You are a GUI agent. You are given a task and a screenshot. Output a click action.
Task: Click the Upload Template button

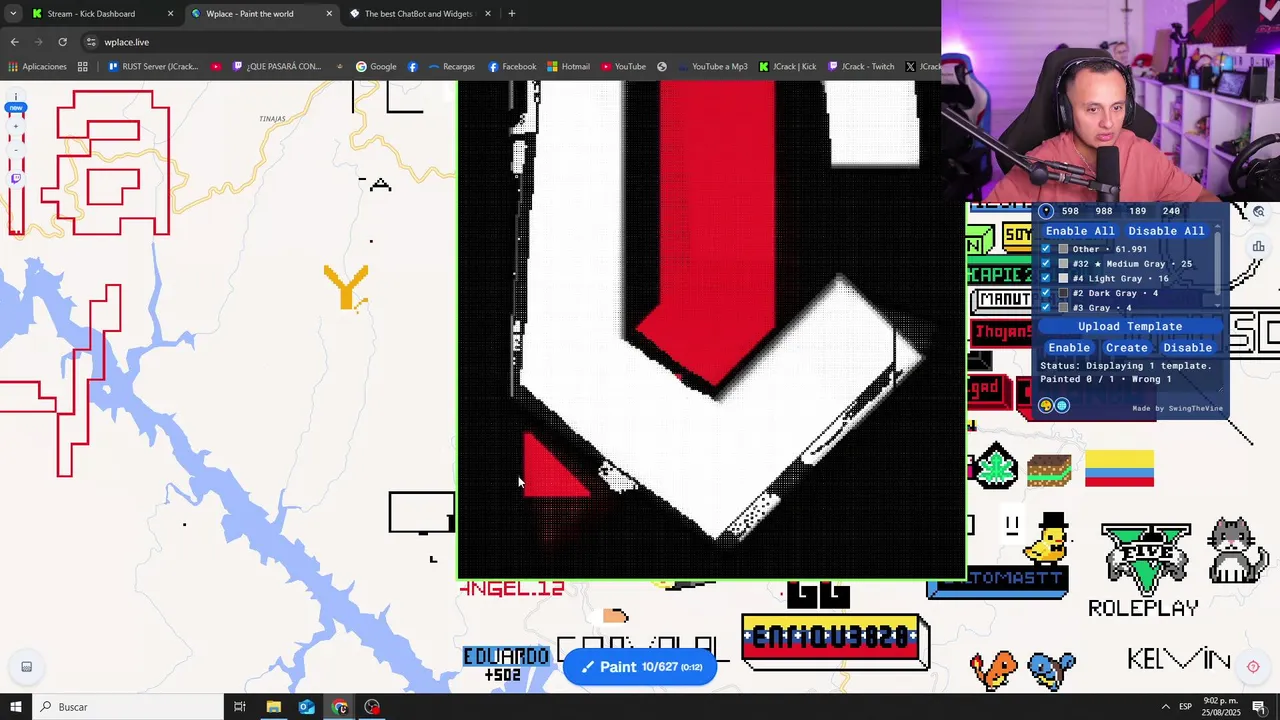[x=1130, y=327]
